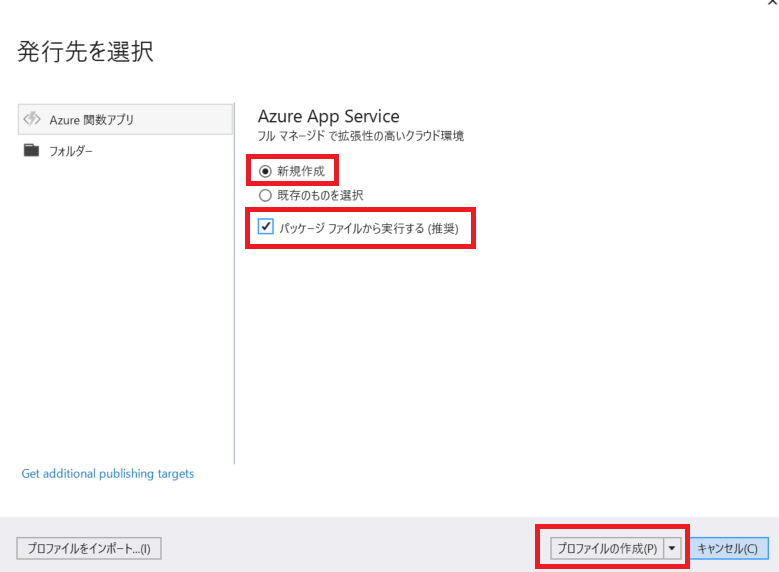Choose the 既存のものを選択 radio button

pyautogui.click(x=265, y=195)
